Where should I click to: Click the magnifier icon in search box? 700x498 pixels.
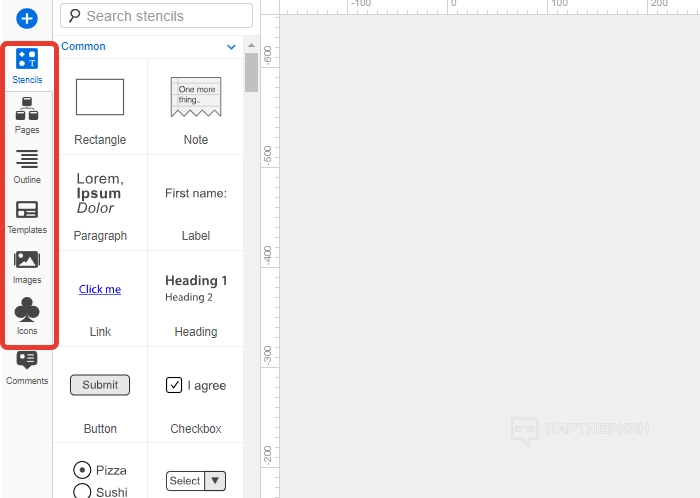74,16
